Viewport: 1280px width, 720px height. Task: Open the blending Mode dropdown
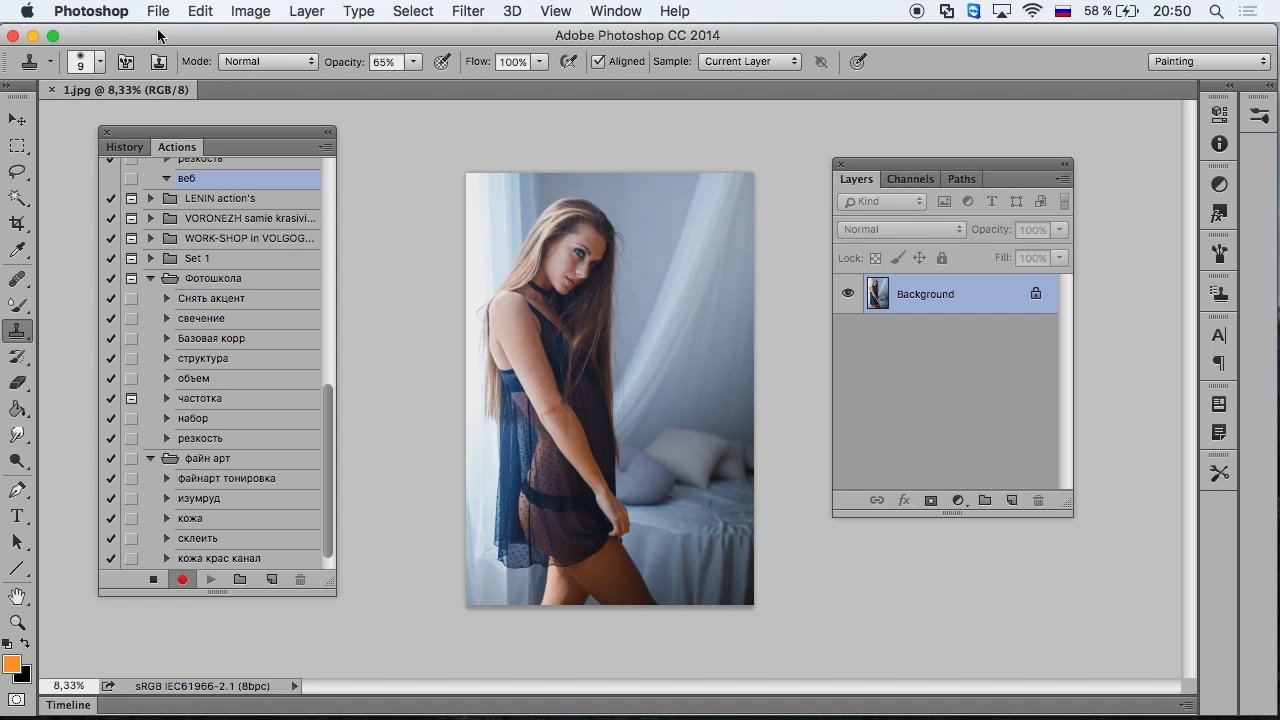point(268,62)
